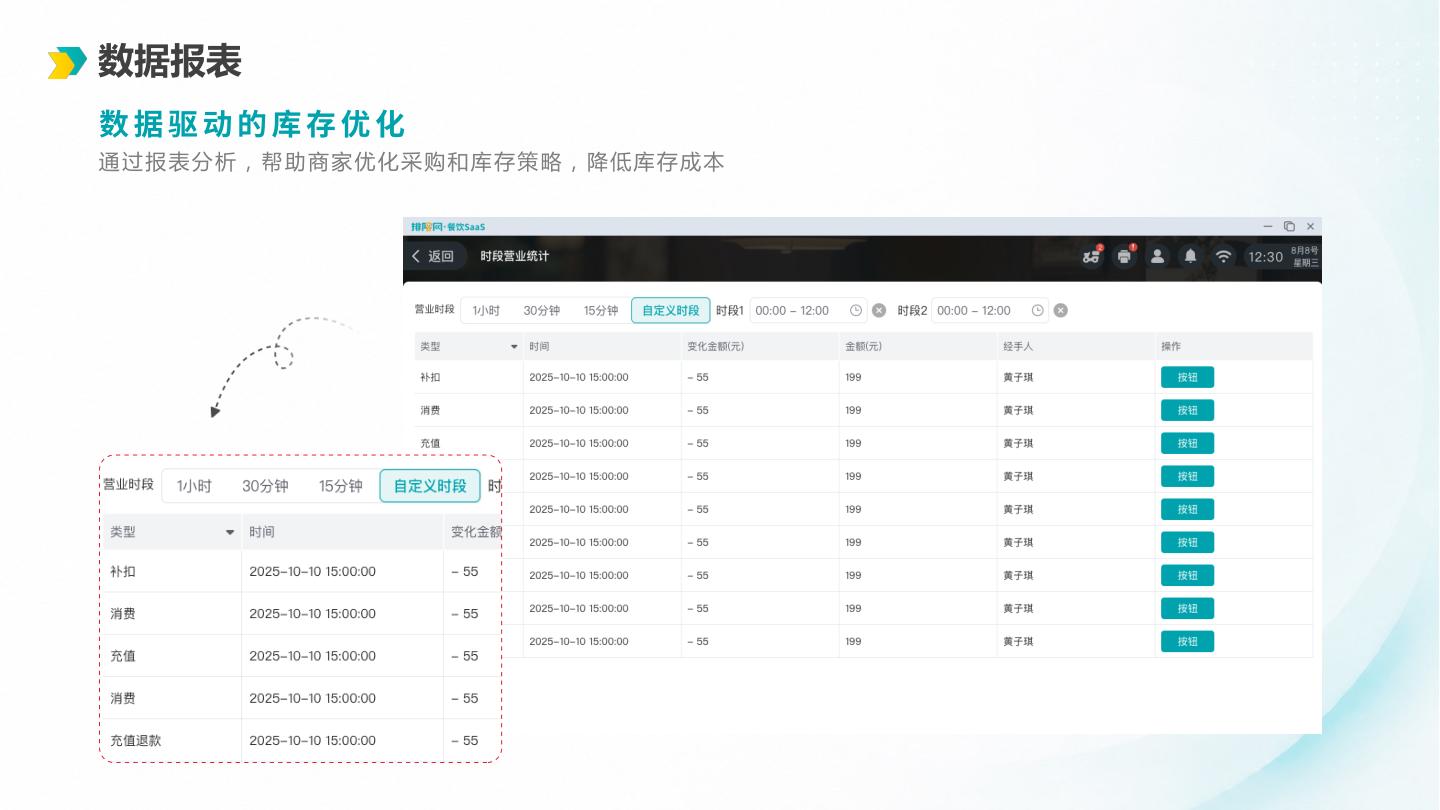Select 30分钟 in the main window

pyautogui.click(x=542, y=310)
